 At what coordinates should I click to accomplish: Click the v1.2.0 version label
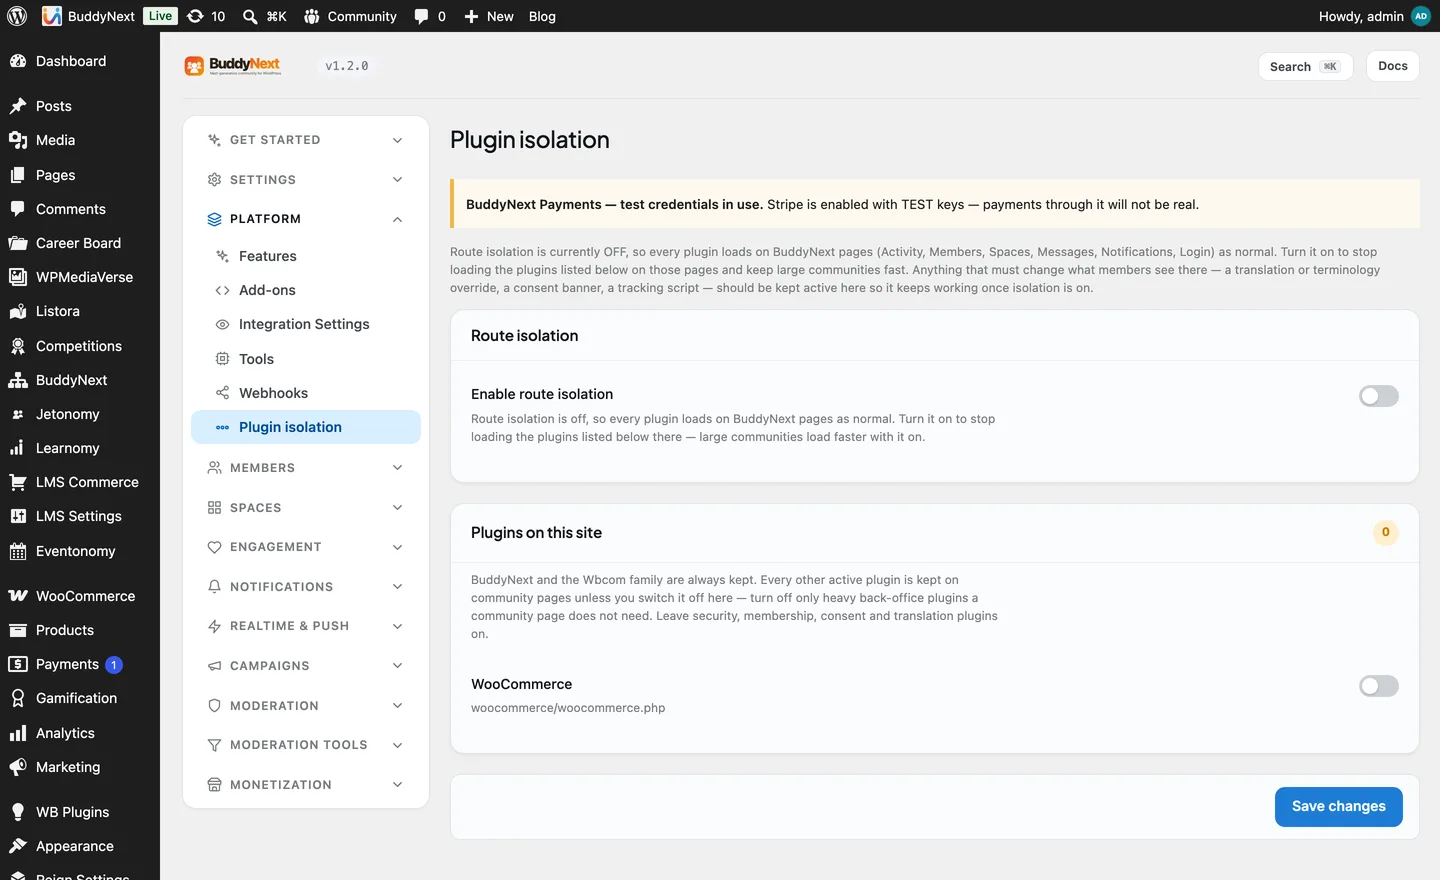tap(347, 66)
